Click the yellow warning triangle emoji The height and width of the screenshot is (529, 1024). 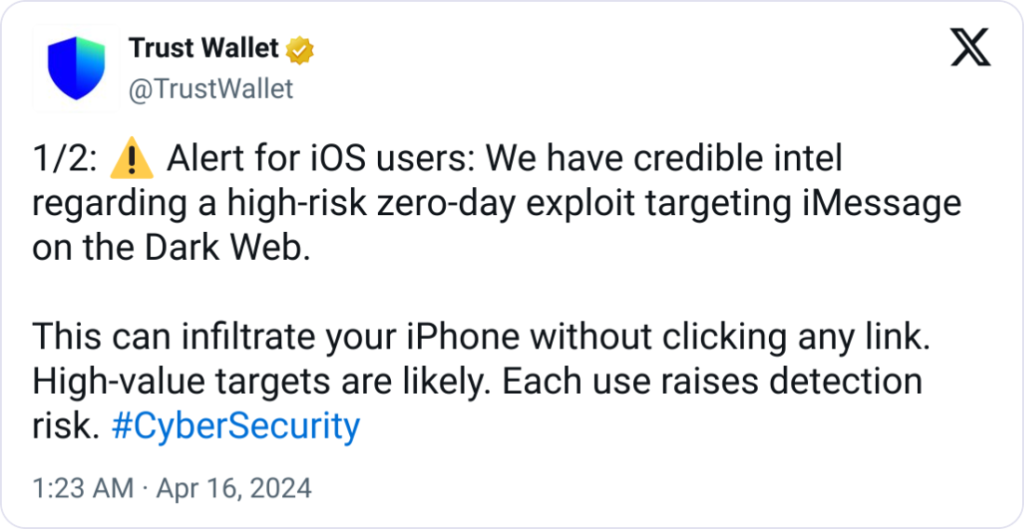click(x=127, y=159)
